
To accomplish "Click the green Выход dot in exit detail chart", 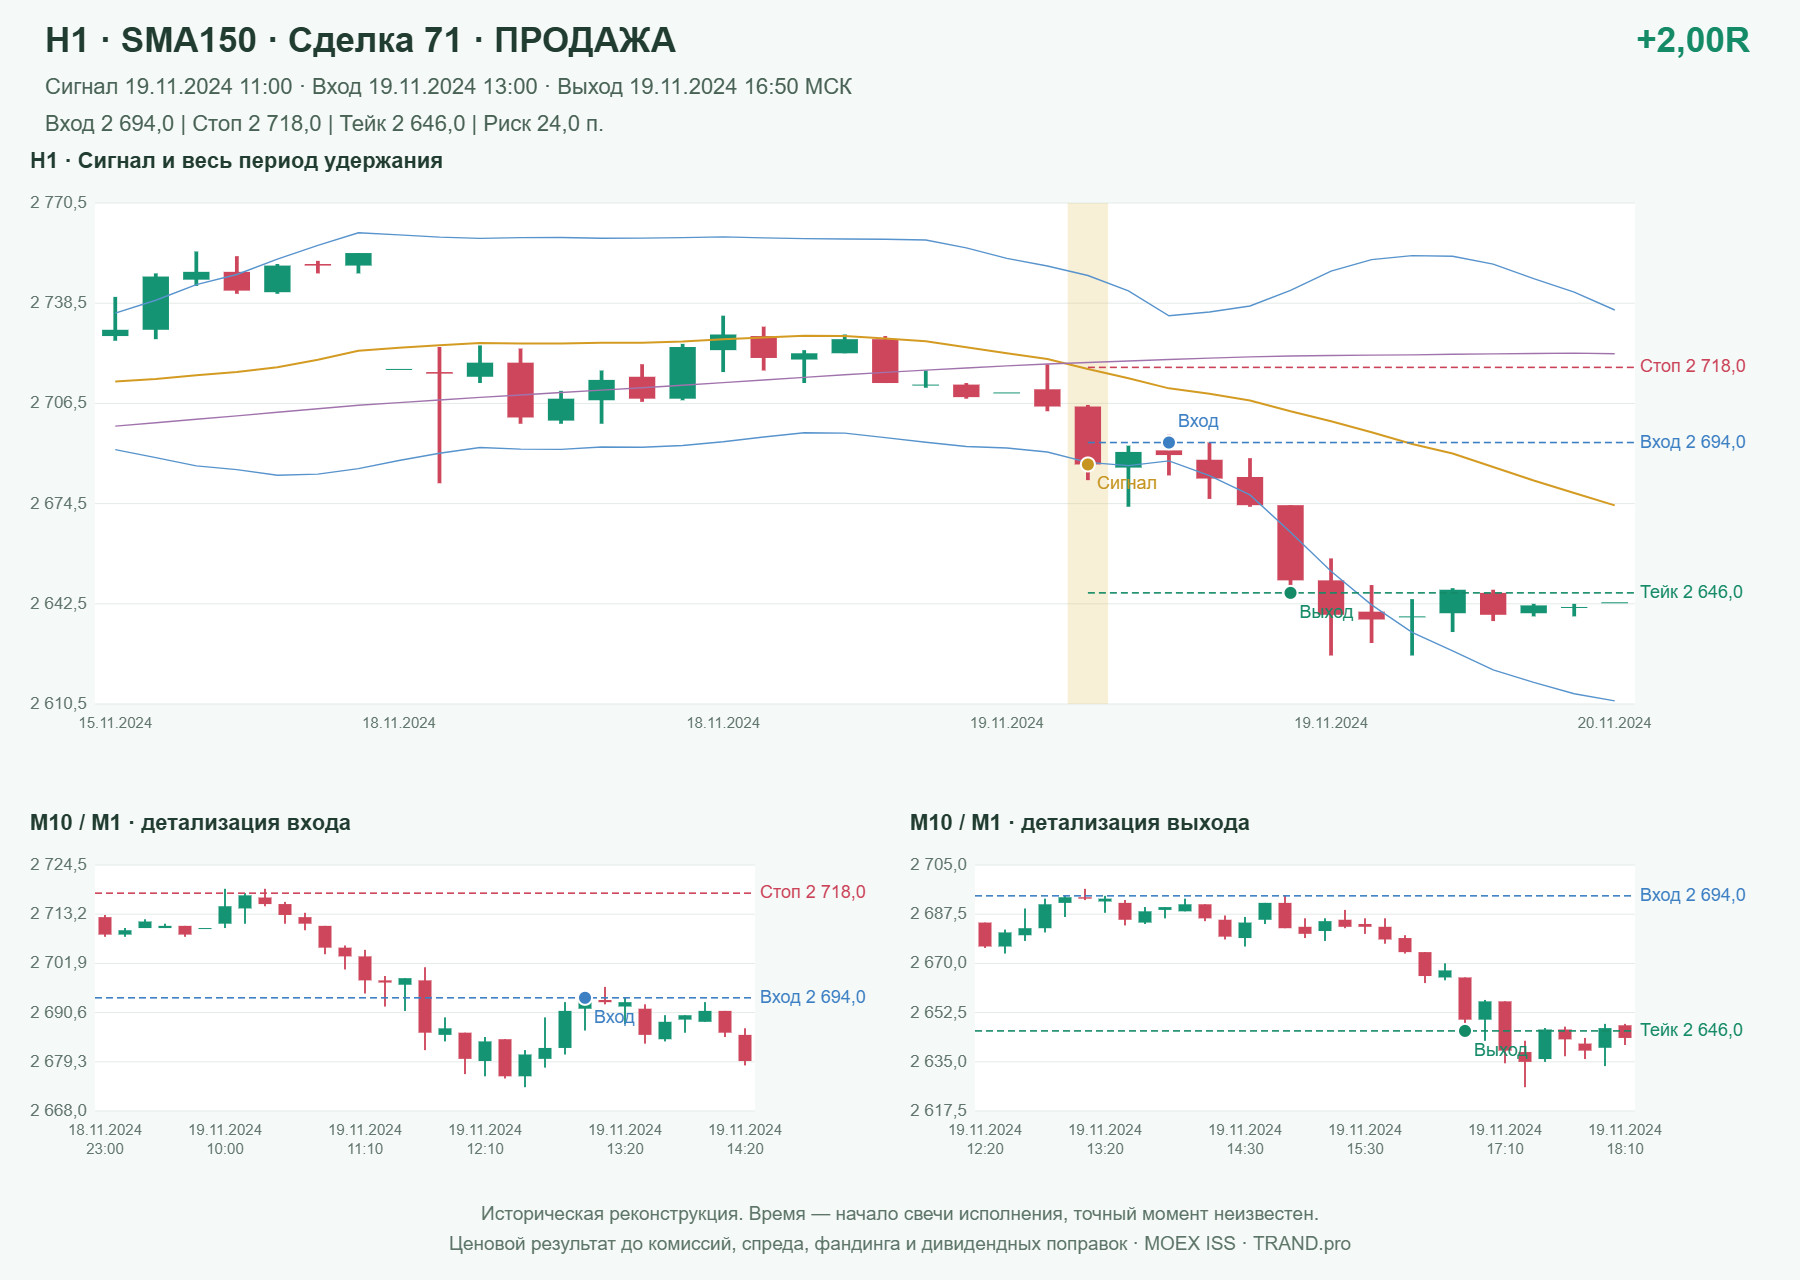I will pos(1465,1031).
